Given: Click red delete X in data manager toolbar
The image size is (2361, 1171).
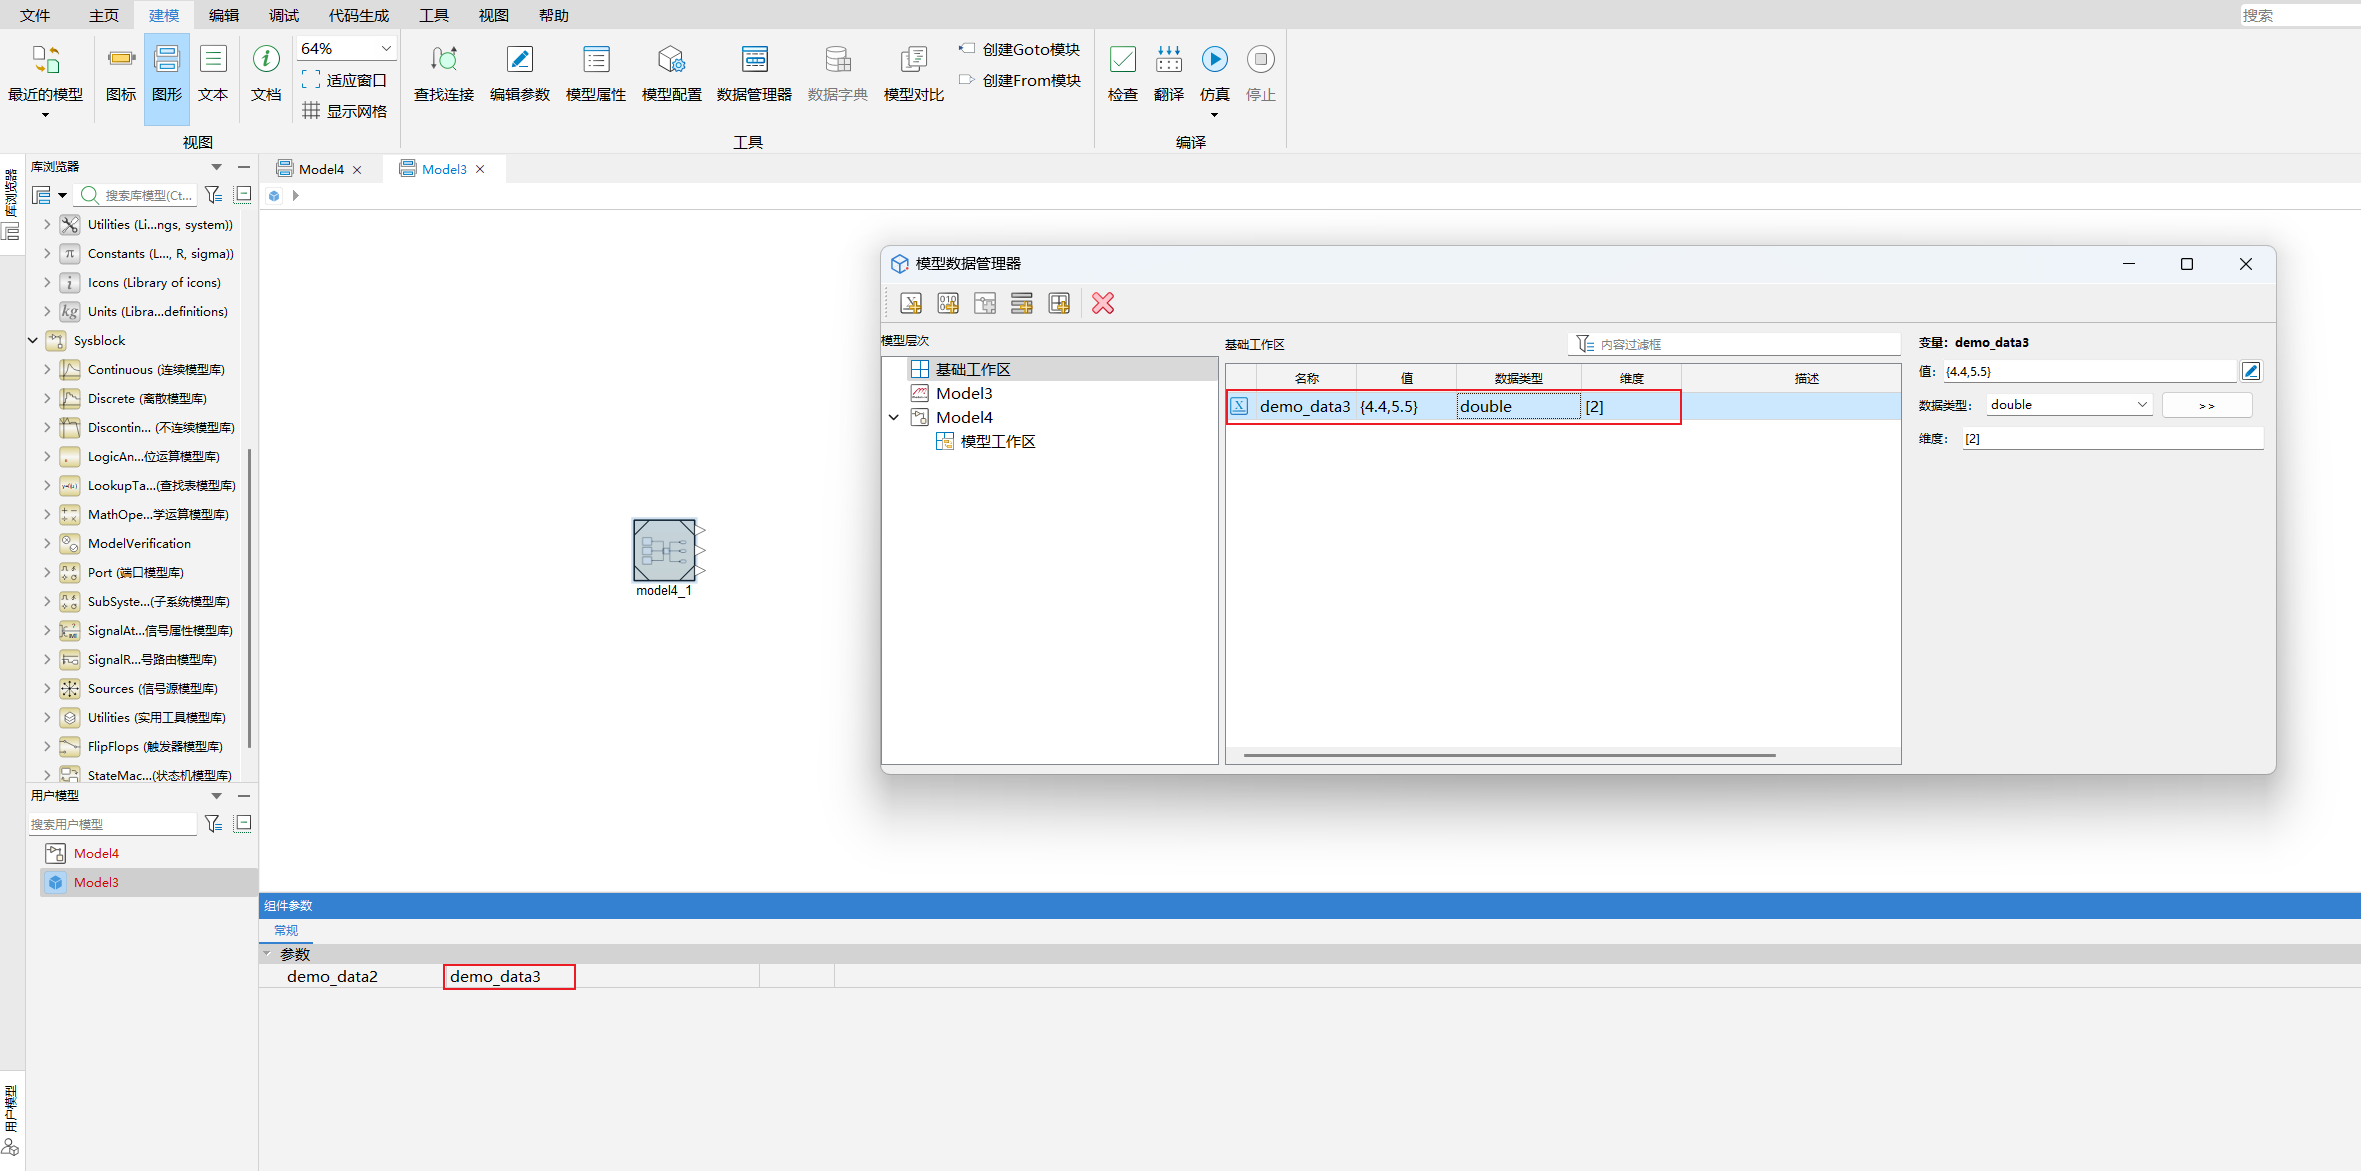Looking at the screenshot, I should 1103,303.
